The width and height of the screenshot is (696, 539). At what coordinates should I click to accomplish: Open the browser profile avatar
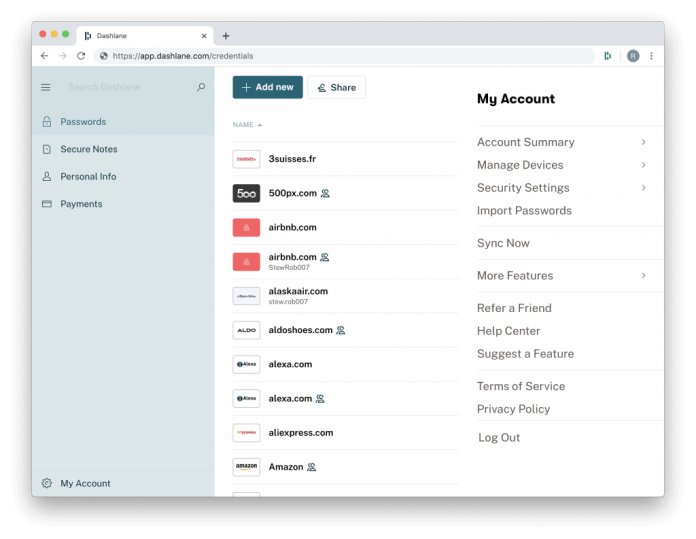[633, 56]
